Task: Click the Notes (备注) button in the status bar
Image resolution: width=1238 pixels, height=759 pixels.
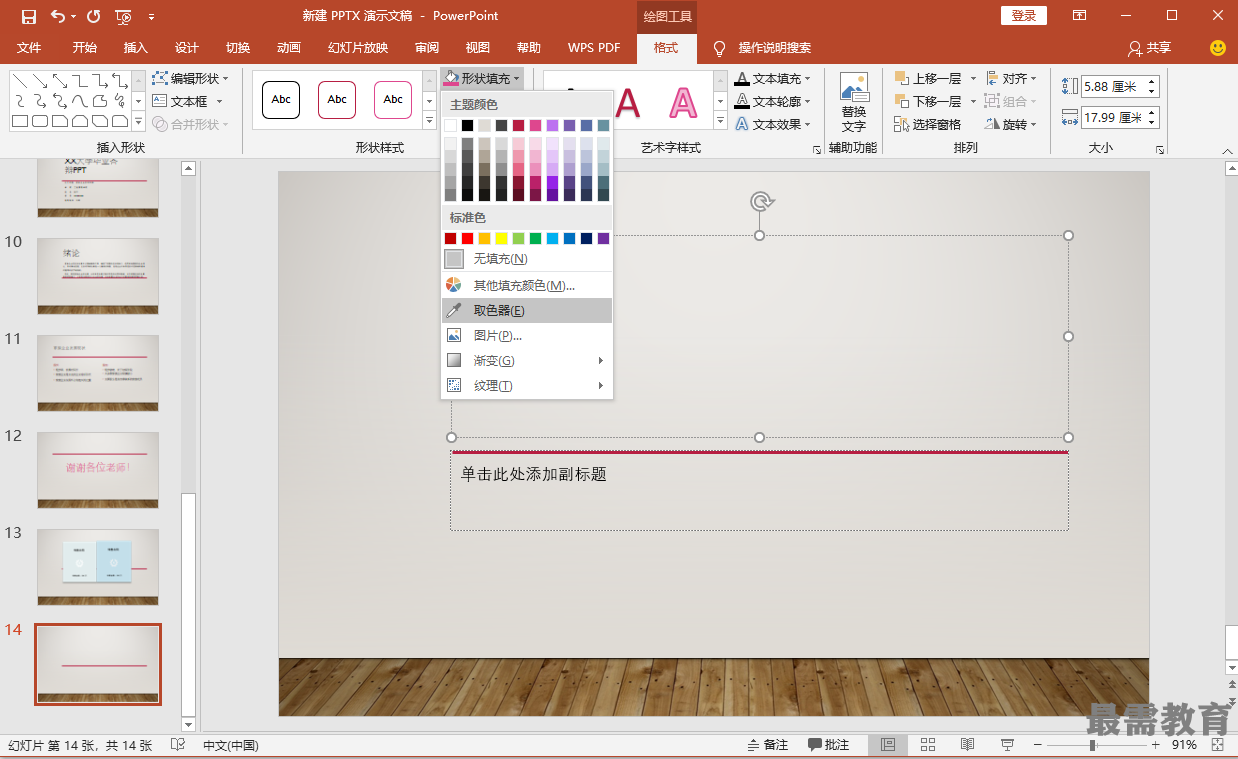Action: (767, 745)
